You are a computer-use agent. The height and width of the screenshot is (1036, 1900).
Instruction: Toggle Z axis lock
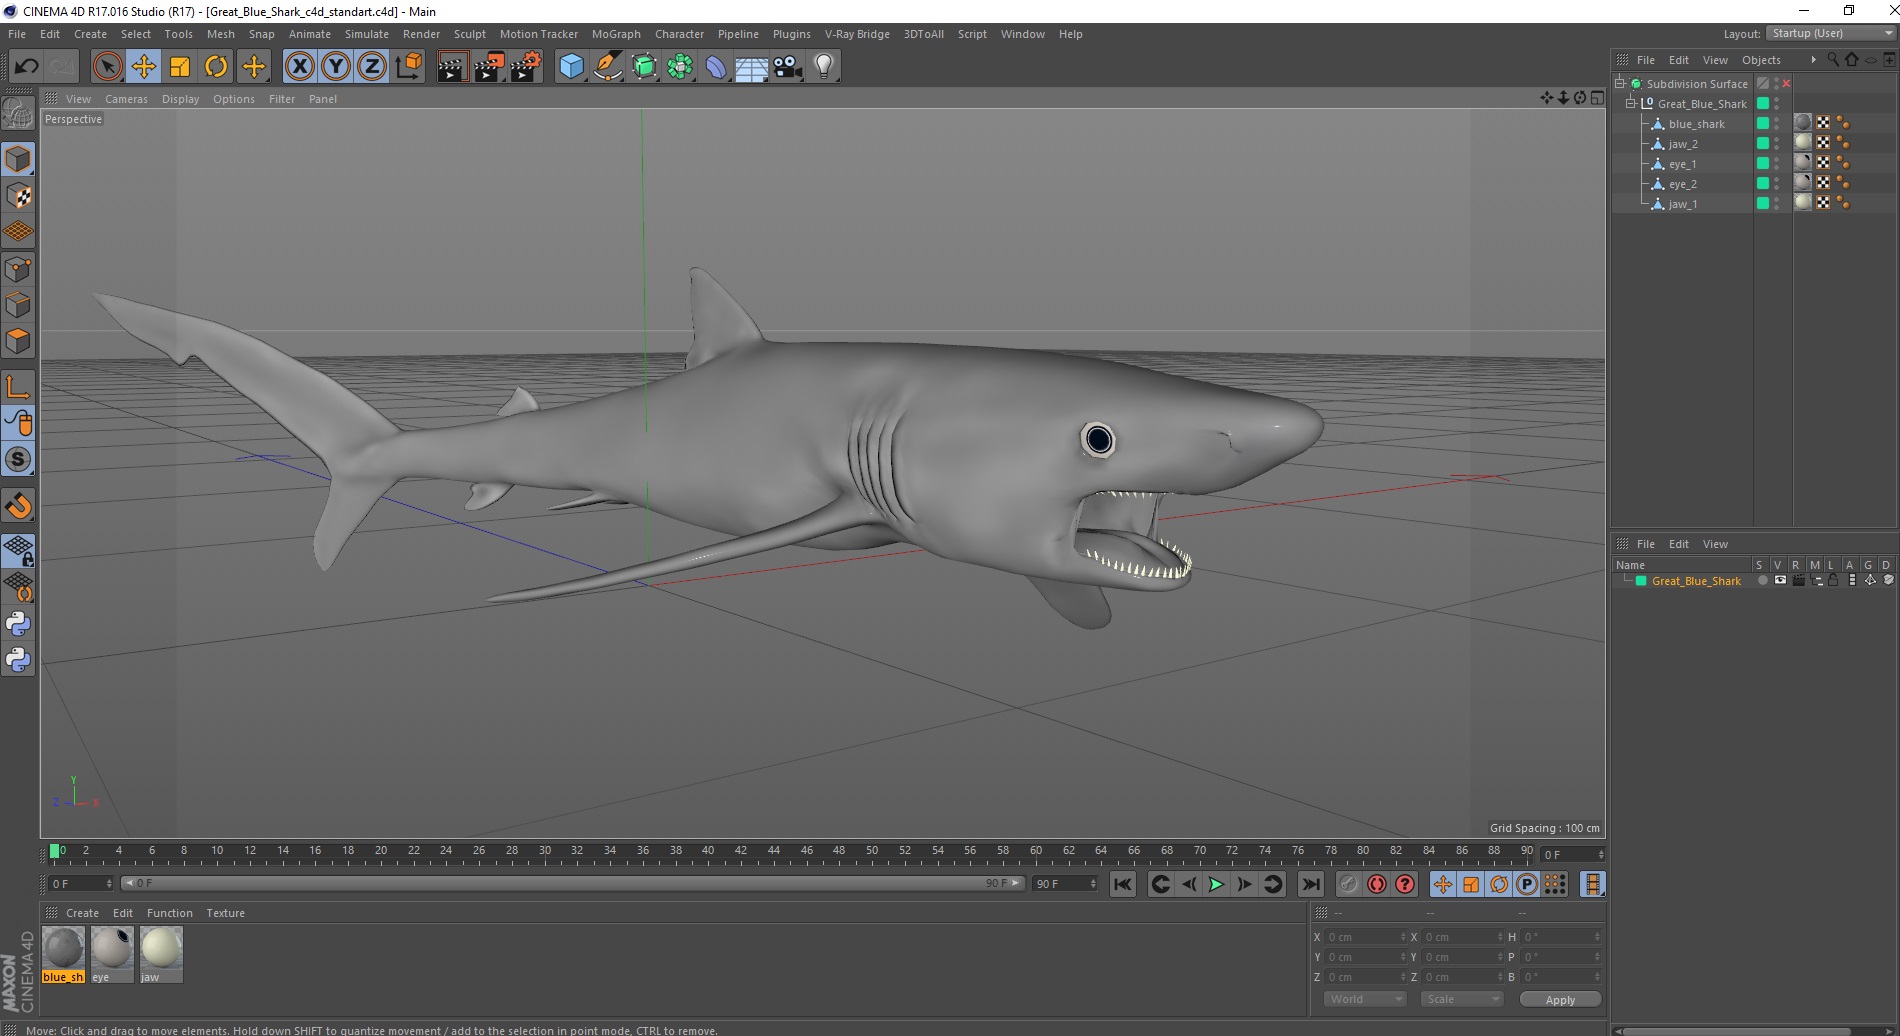372,67
